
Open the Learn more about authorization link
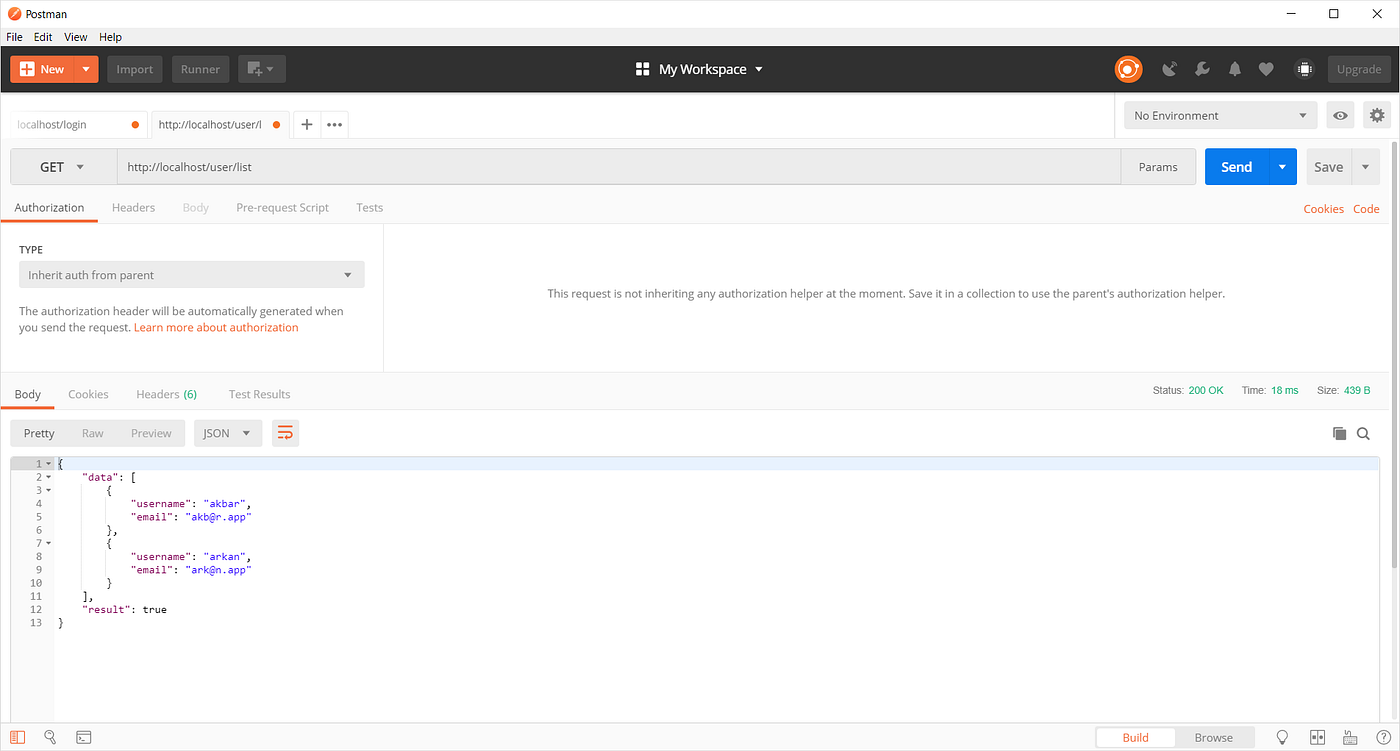pos(216,327)
